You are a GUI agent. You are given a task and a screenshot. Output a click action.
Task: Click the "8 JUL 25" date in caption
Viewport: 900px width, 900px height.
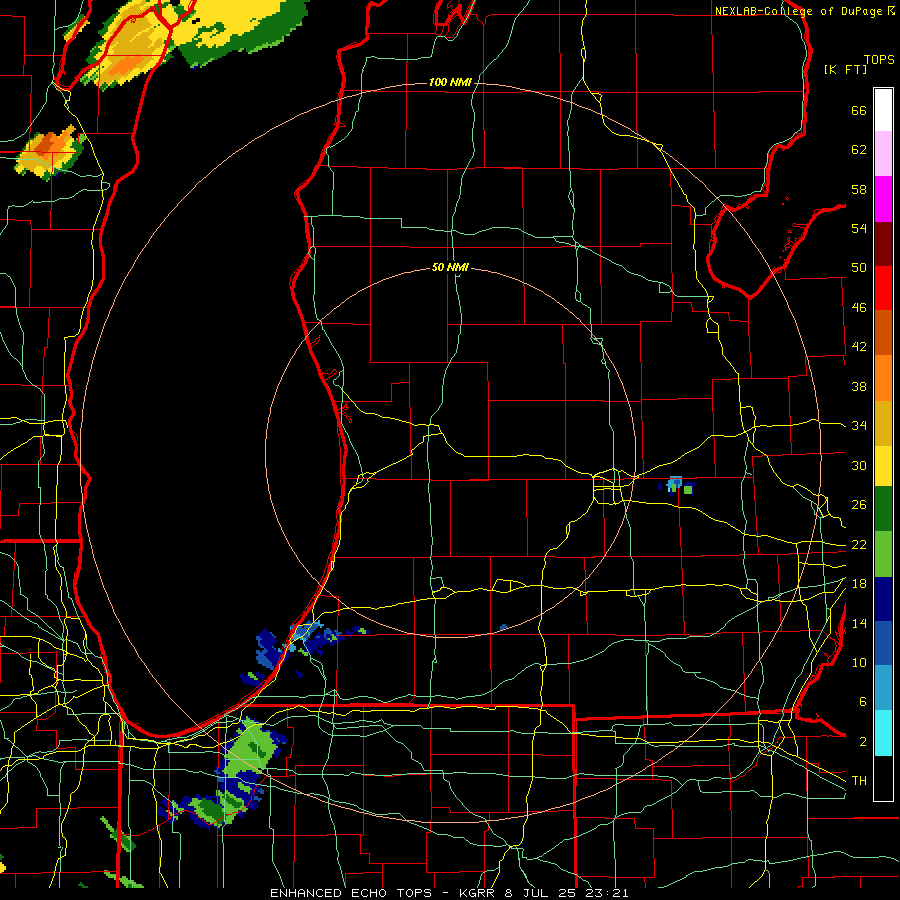(x=542, y=893)
